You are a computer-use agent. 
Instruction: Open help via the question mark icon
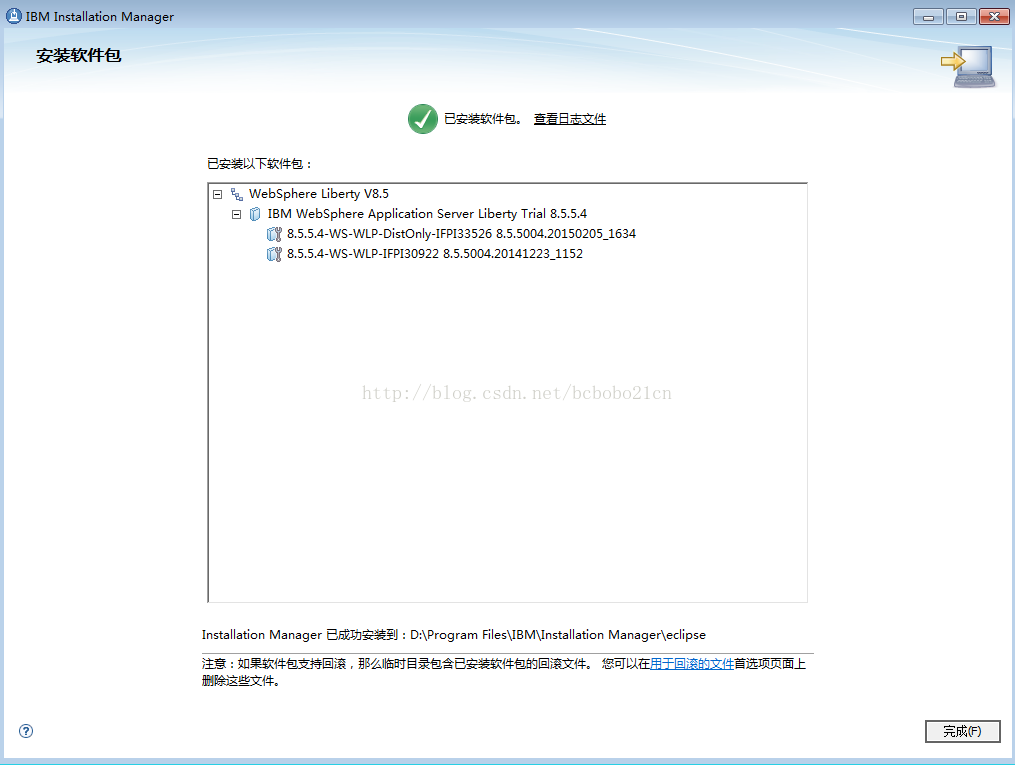26,731
